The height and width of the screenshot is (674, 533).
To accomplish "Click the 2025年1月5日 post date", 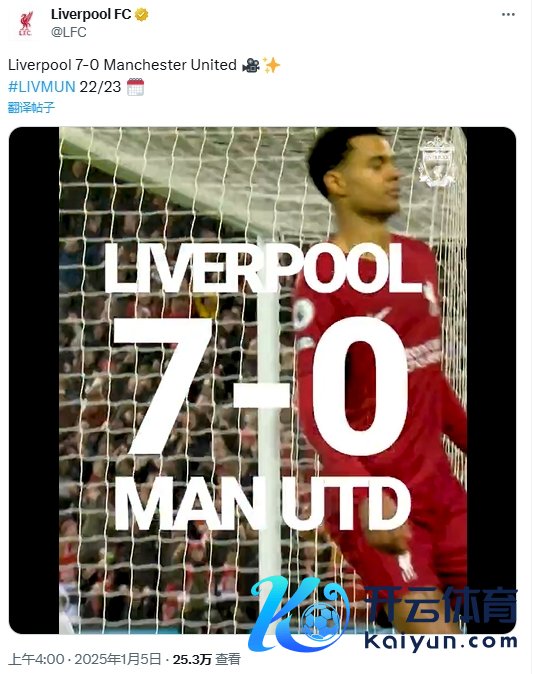I will tap(118, 659).
